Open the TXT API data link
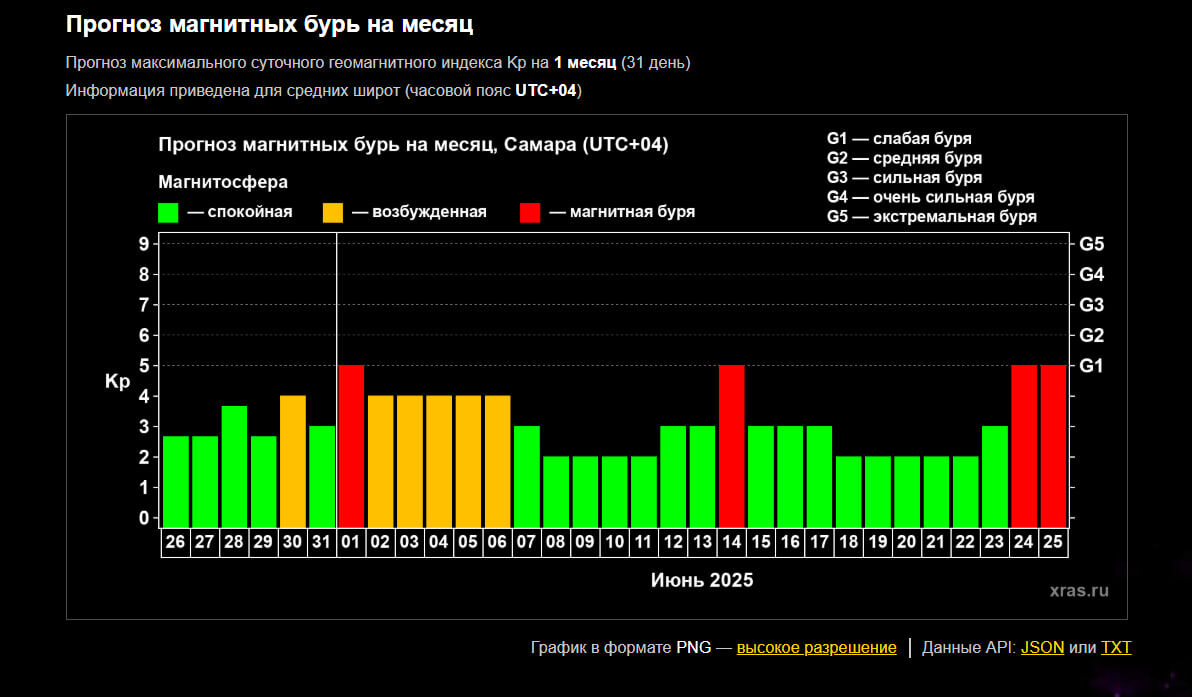Viewport: 1192px width, 697px height. (x=1116, y=648)
